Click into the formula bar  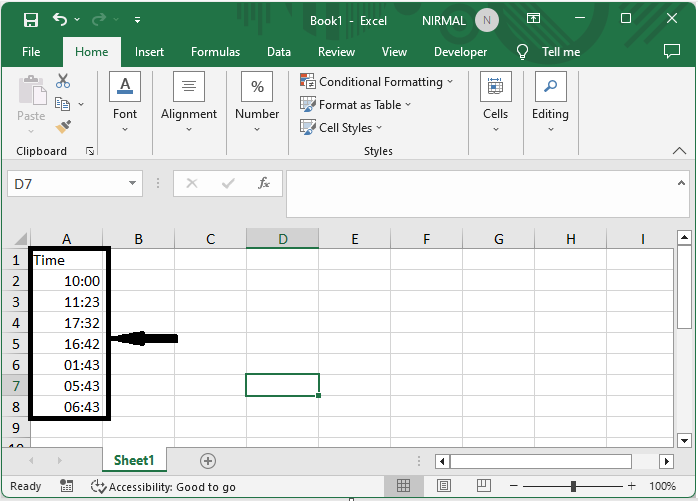480,194
